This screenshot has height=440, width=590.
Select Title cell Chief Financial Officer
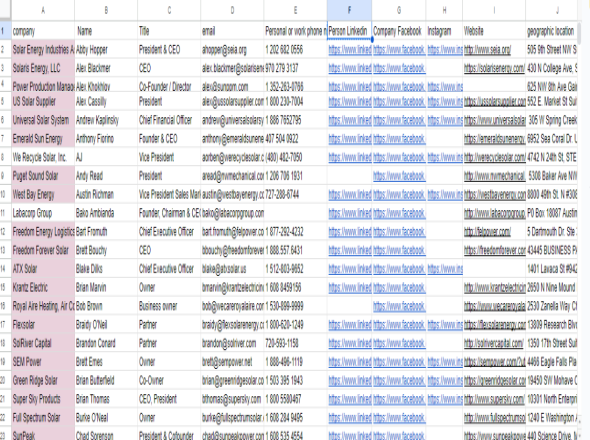click(169, 120)
